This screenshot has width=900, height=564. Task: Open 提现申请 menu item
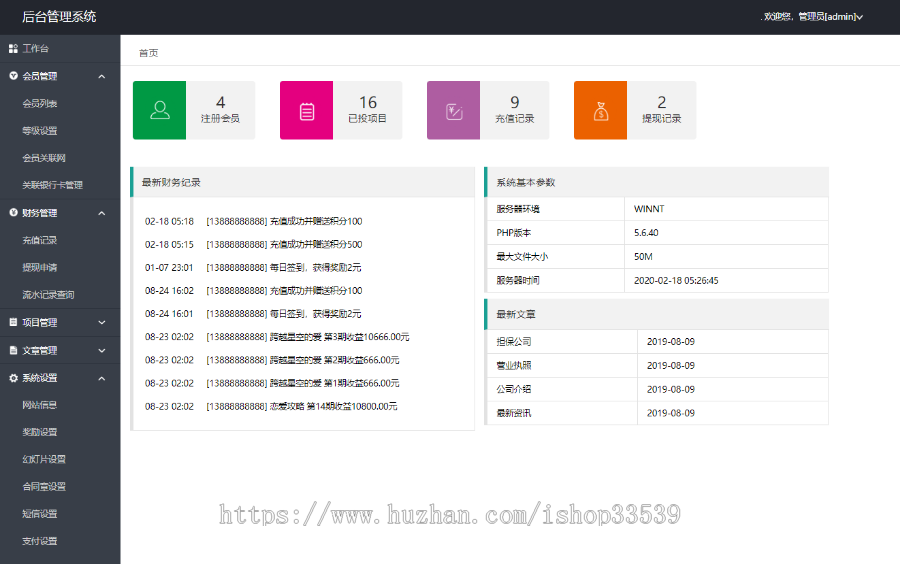[40, 267]
